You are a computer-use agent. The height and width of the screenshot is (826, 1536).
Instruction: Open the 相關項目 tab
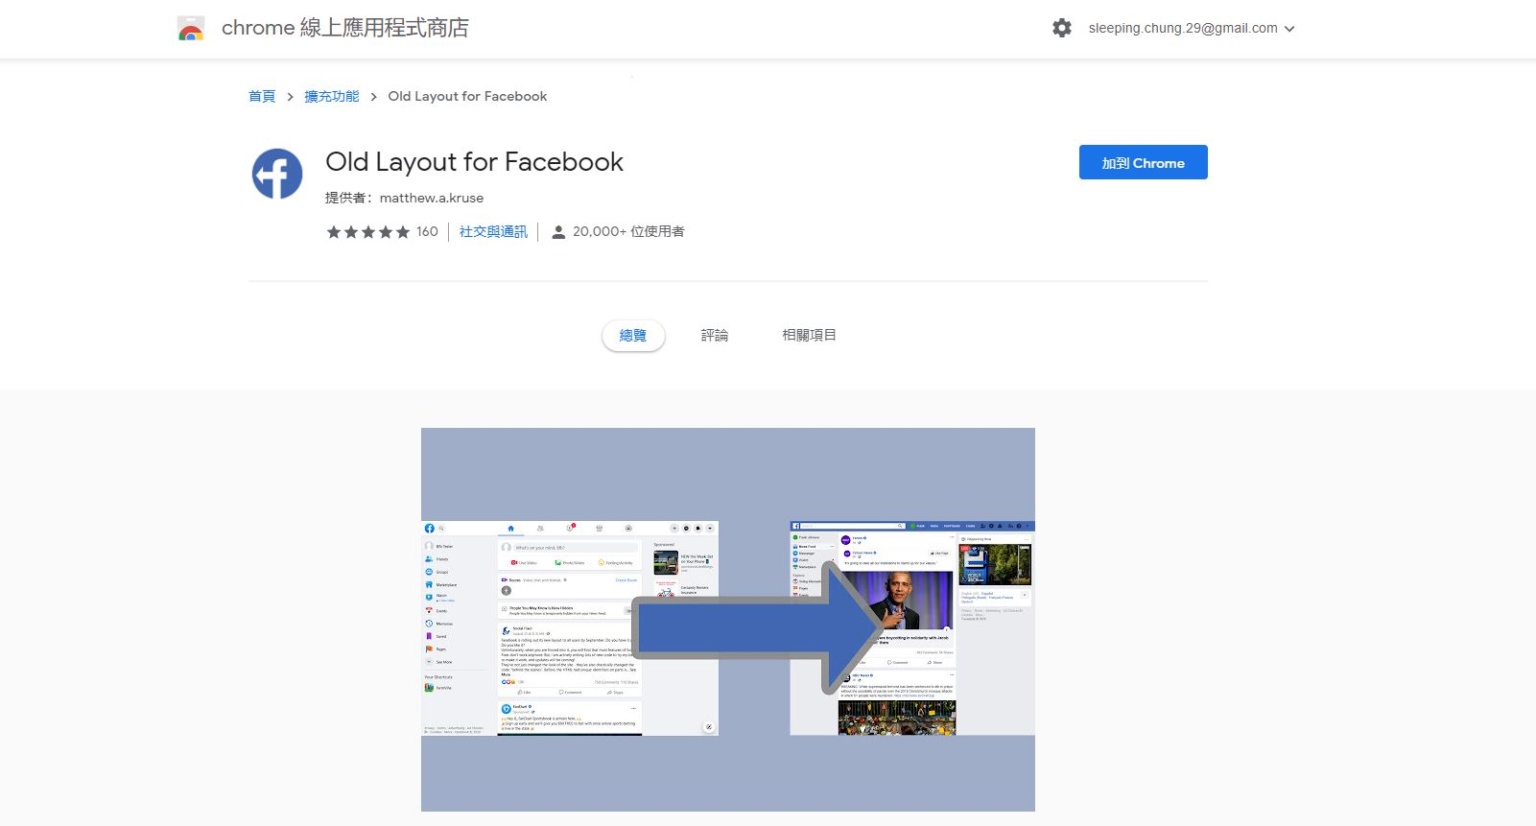click(x=809, y=335)
